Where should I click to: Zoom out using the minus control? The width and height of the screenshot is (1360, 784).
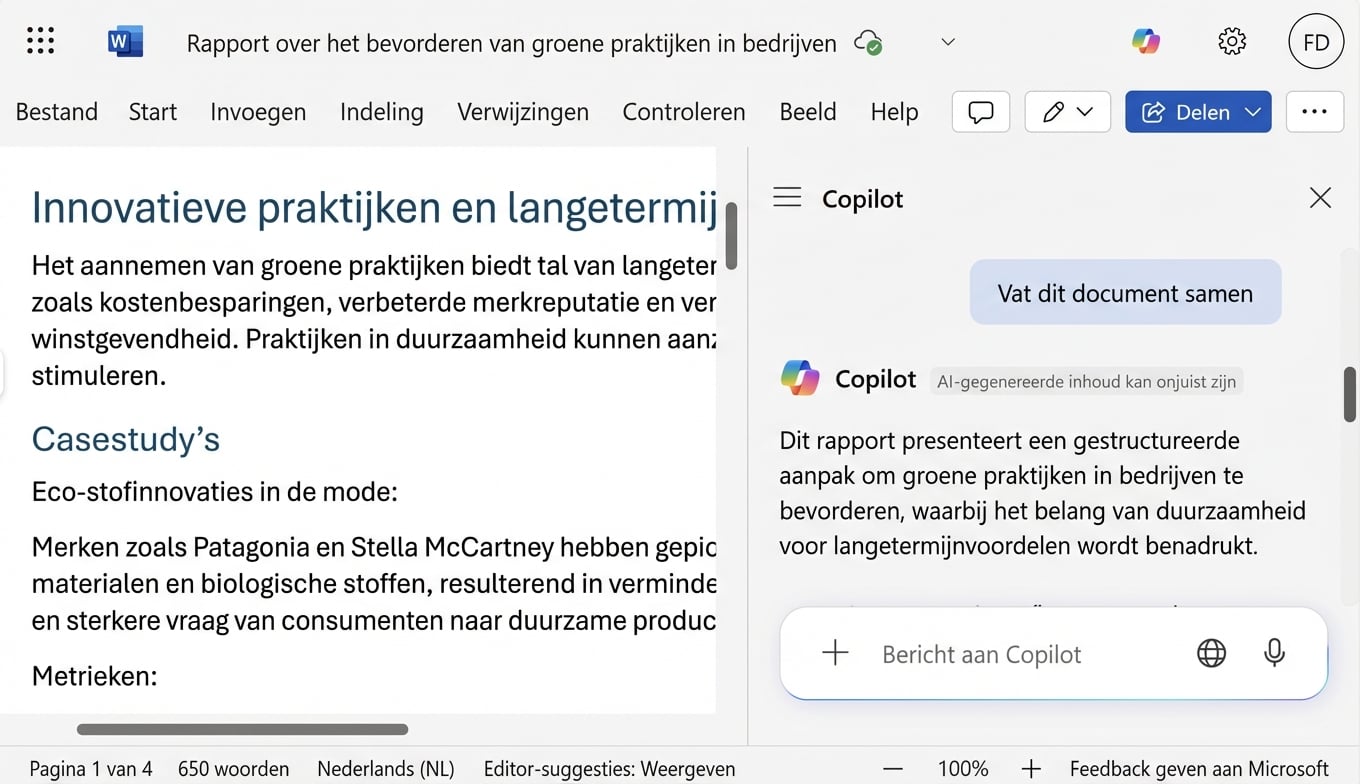point(893,768)
